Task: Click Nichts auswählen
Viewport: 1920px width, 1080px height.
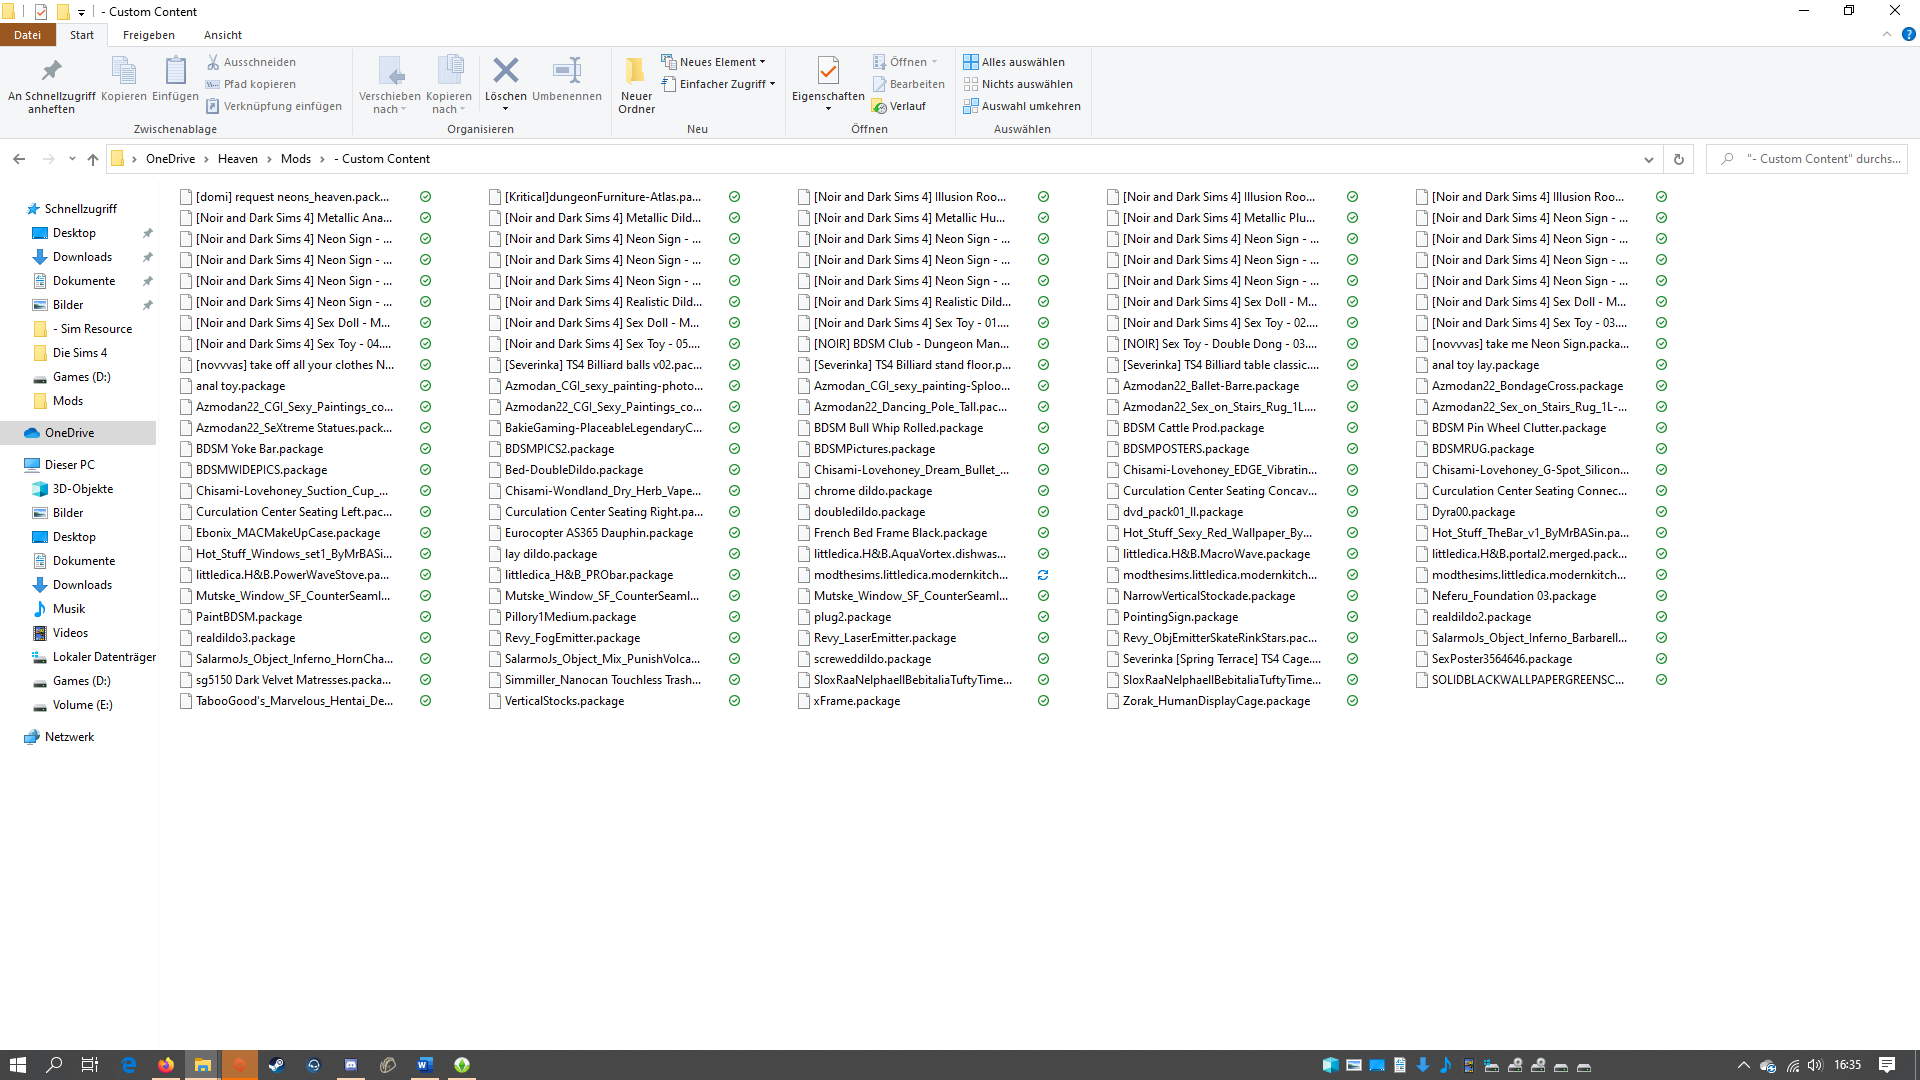Action: [x=1018, y=84]
